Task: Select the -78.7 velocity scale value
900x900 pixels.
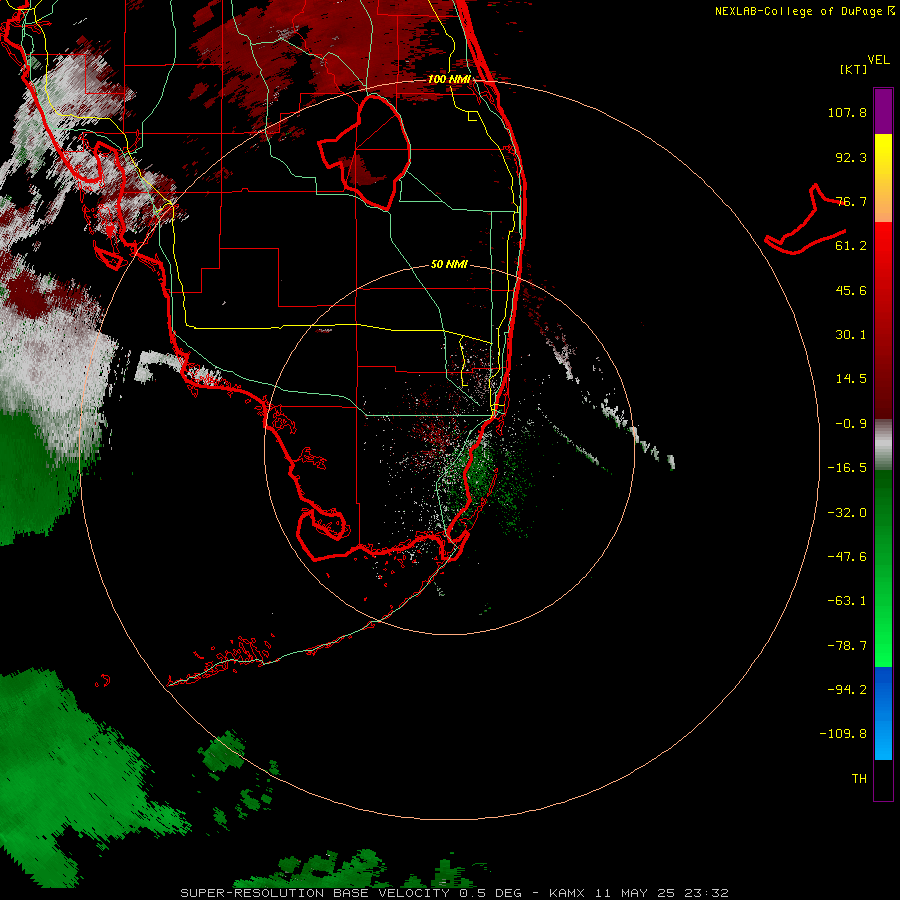Action: tap(847, 646)
